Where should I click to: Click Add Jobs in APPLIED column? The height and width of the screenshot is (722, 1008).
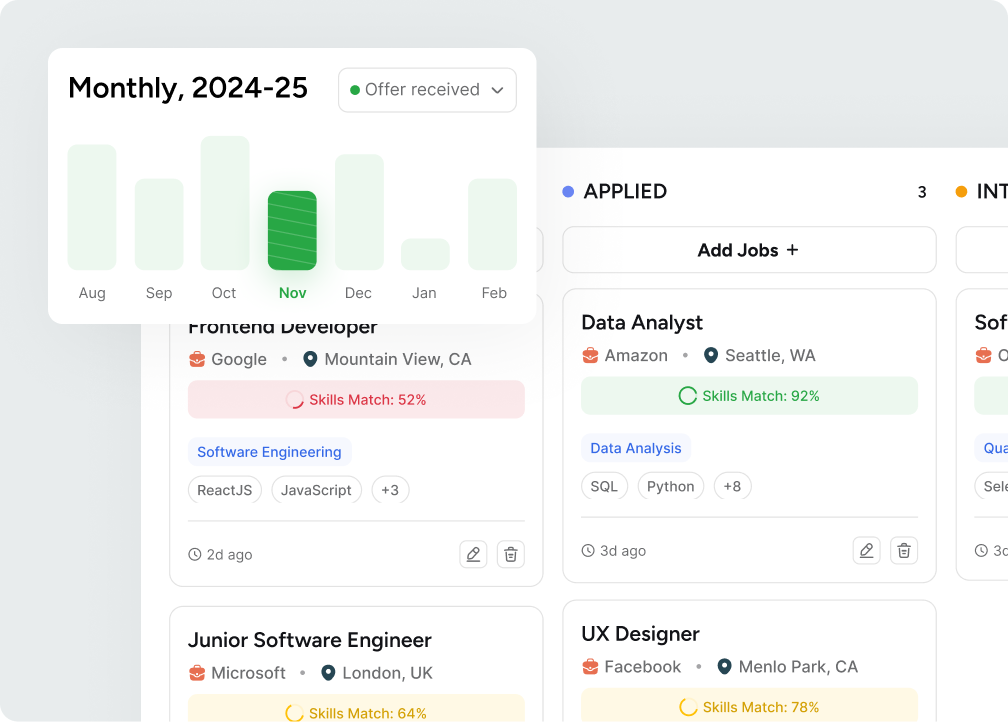(x=749, y=249)
